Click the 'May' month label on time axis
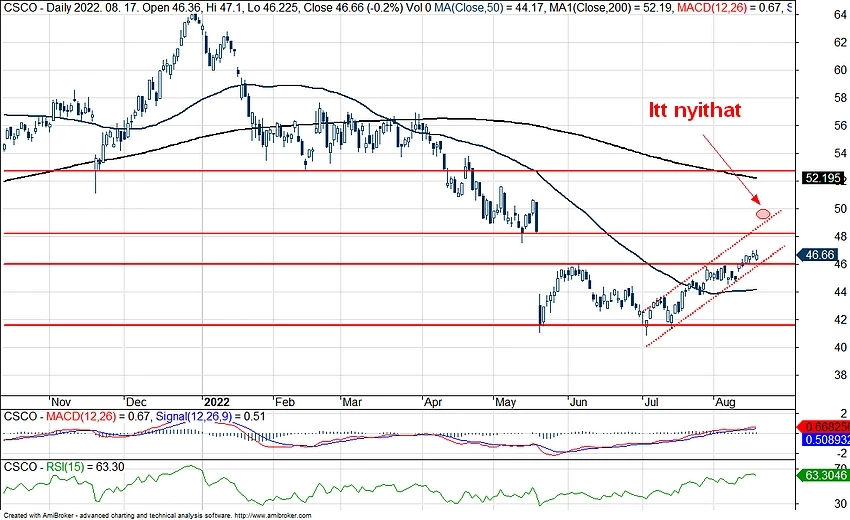 click(x=505, y=402)
